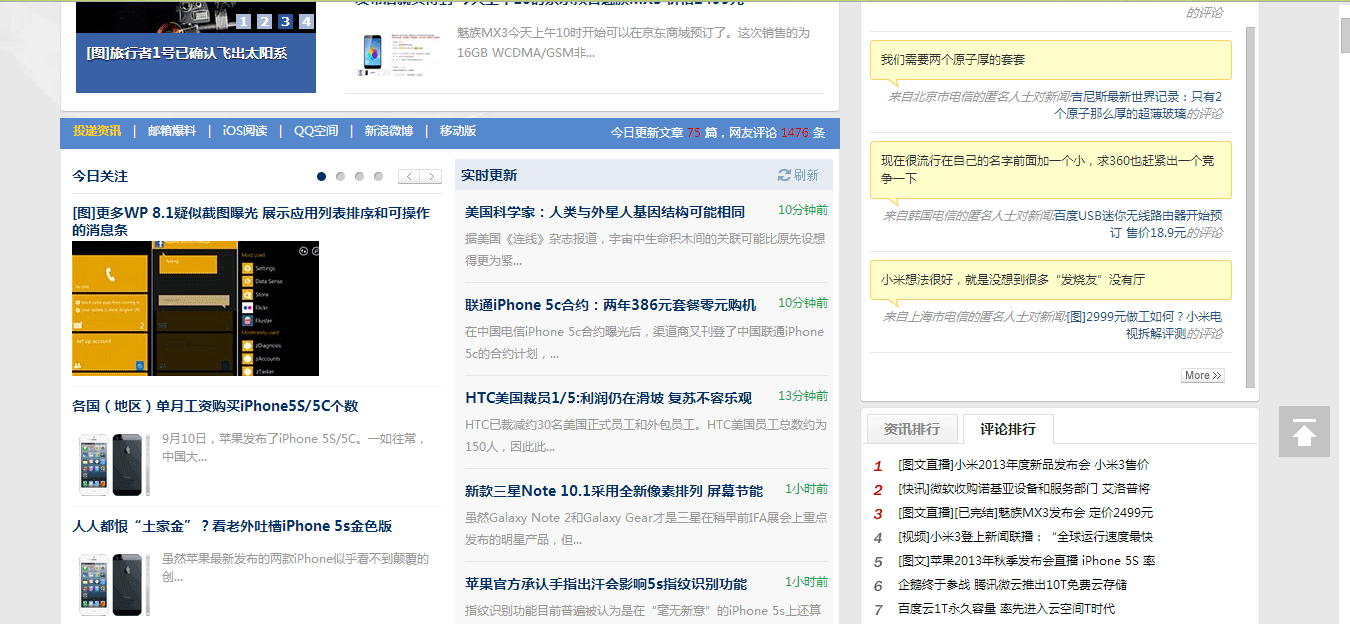Click comment bubble 小米想法很好
Screen dimensions: 1350x624
(1050, 280)
